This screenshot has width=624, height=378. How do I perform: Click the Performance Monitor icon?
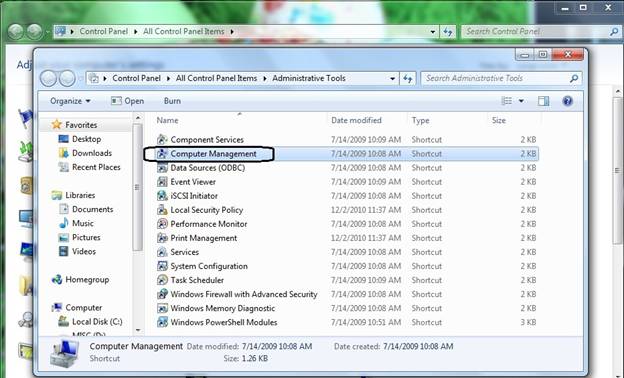[162, 224]
